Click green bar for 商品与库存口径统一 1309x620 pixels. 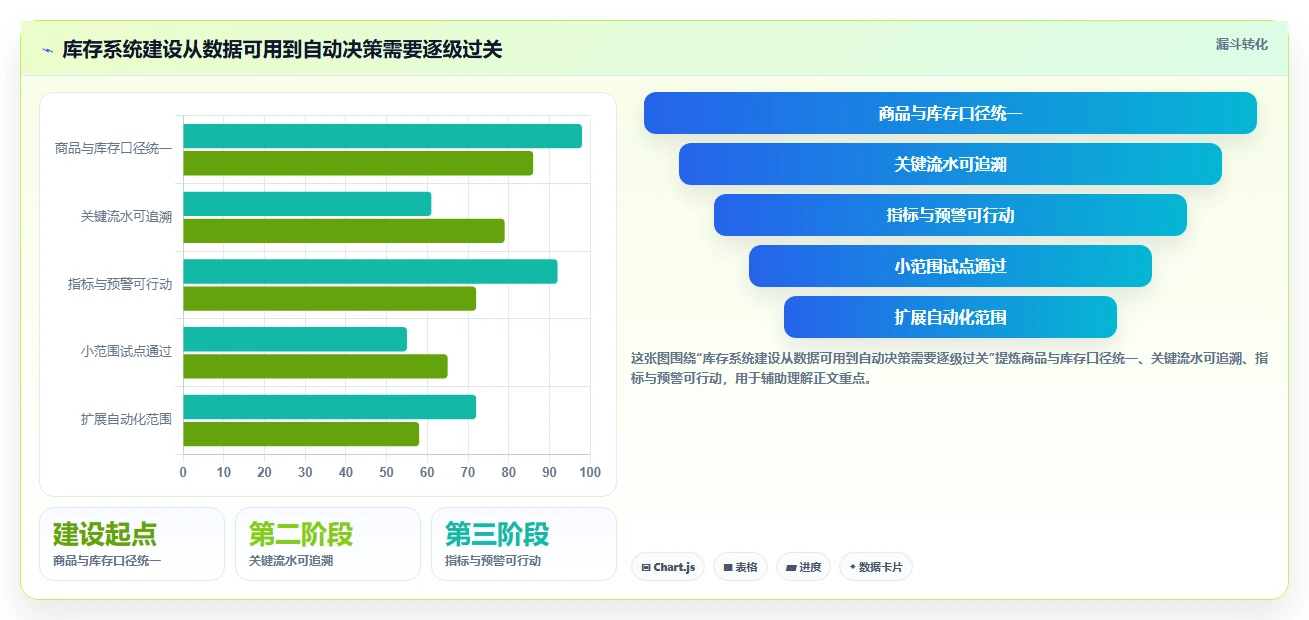pyautogui.click(x=358, y=163)
